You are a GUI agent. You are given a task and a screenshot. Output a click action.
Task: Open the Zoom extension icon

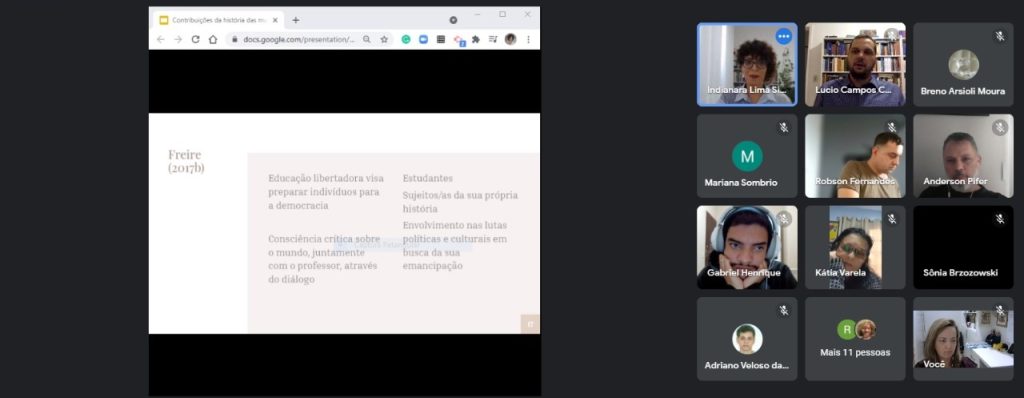(x=423, y=39)
